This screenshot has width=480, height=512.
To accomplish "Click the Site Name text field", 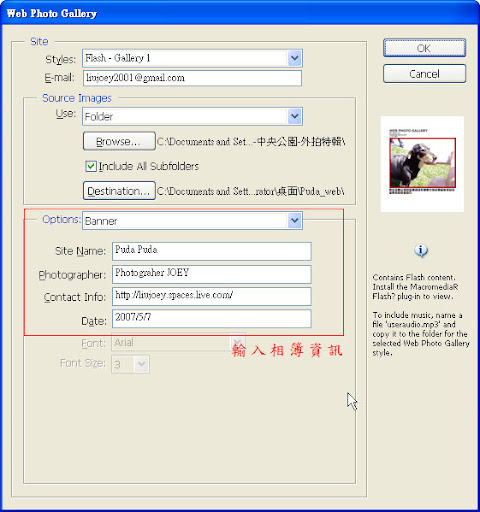I will pyautogui.click(x=212, y=251).
